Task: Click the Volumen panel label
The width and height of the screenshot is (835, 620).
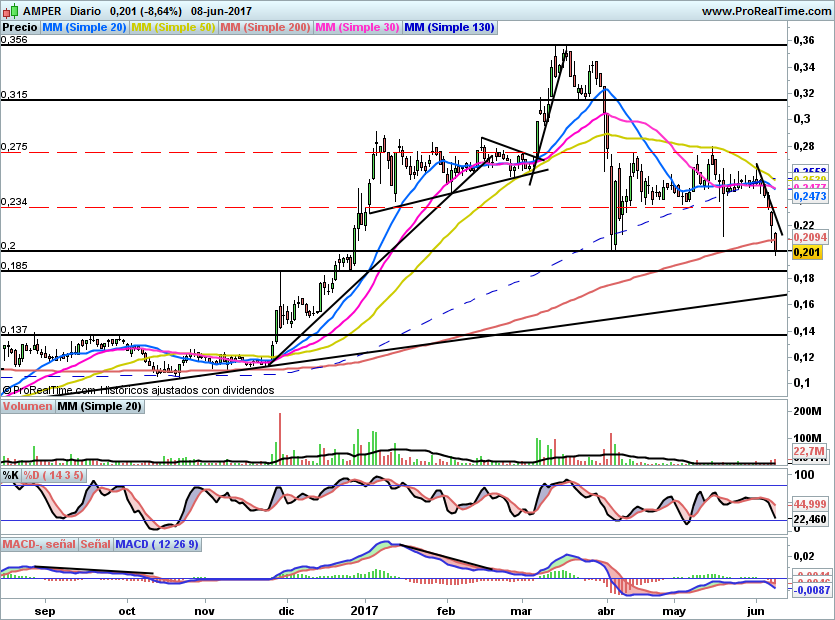Action: [28, 407]
